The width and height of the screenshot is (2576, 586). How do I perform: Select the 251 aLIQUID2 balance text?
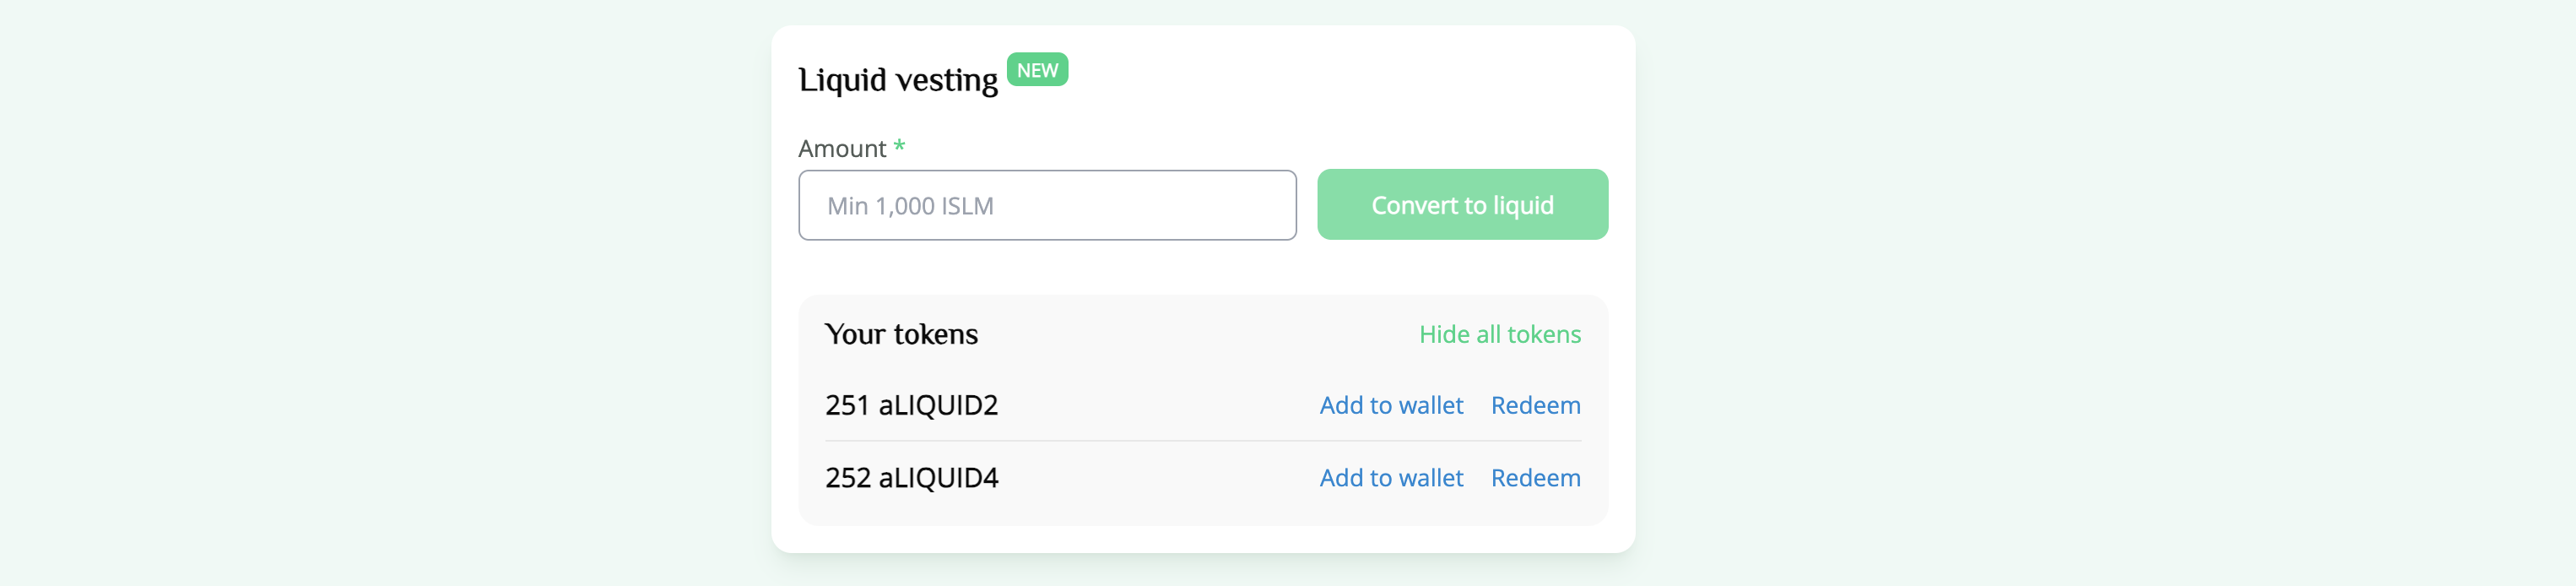[911, 405]
